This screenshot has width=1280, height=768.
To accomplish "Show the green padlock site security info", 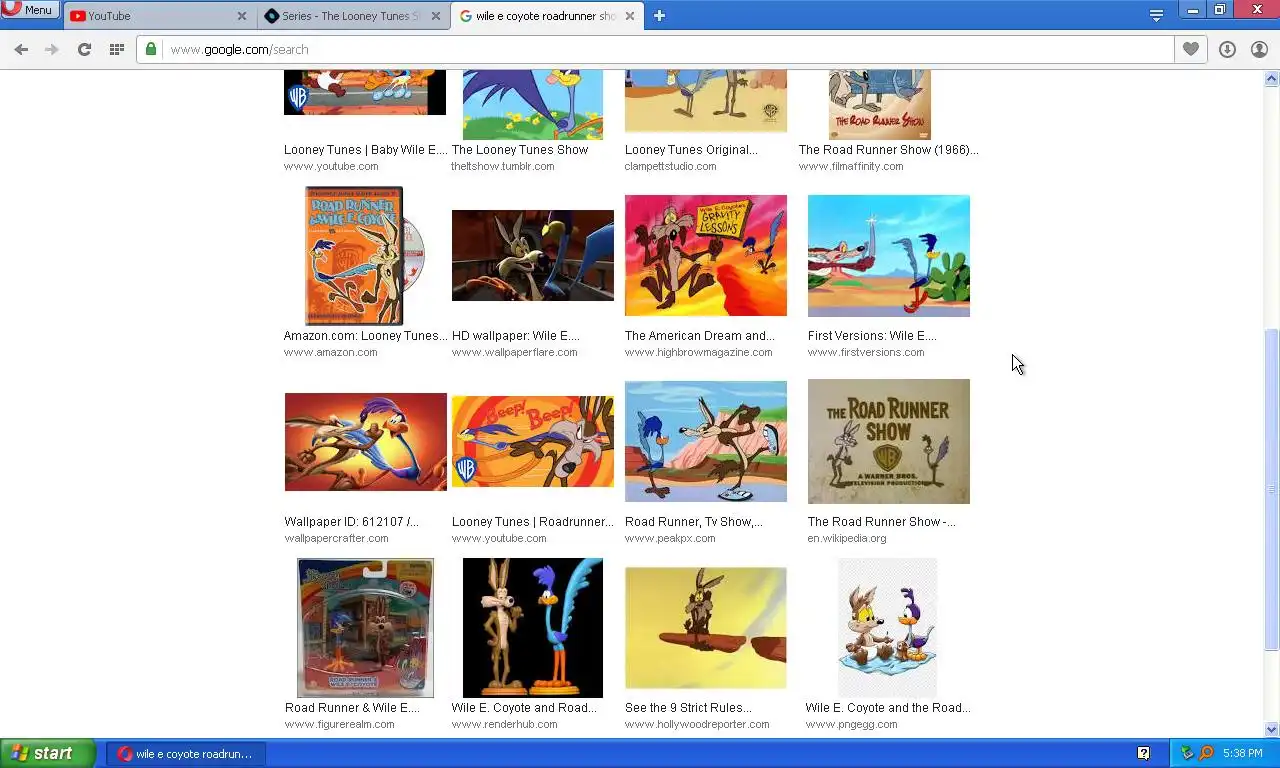I will [151, 49].
